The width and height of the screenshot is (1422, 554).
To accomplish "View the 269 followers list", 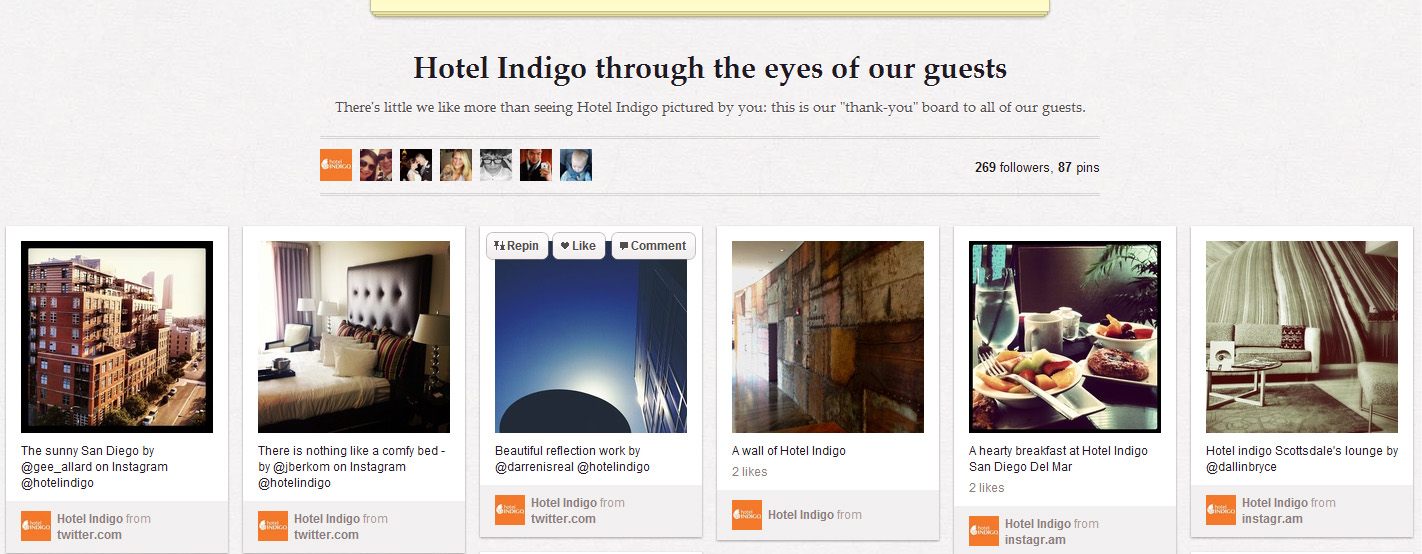I will coord(1012,168).
